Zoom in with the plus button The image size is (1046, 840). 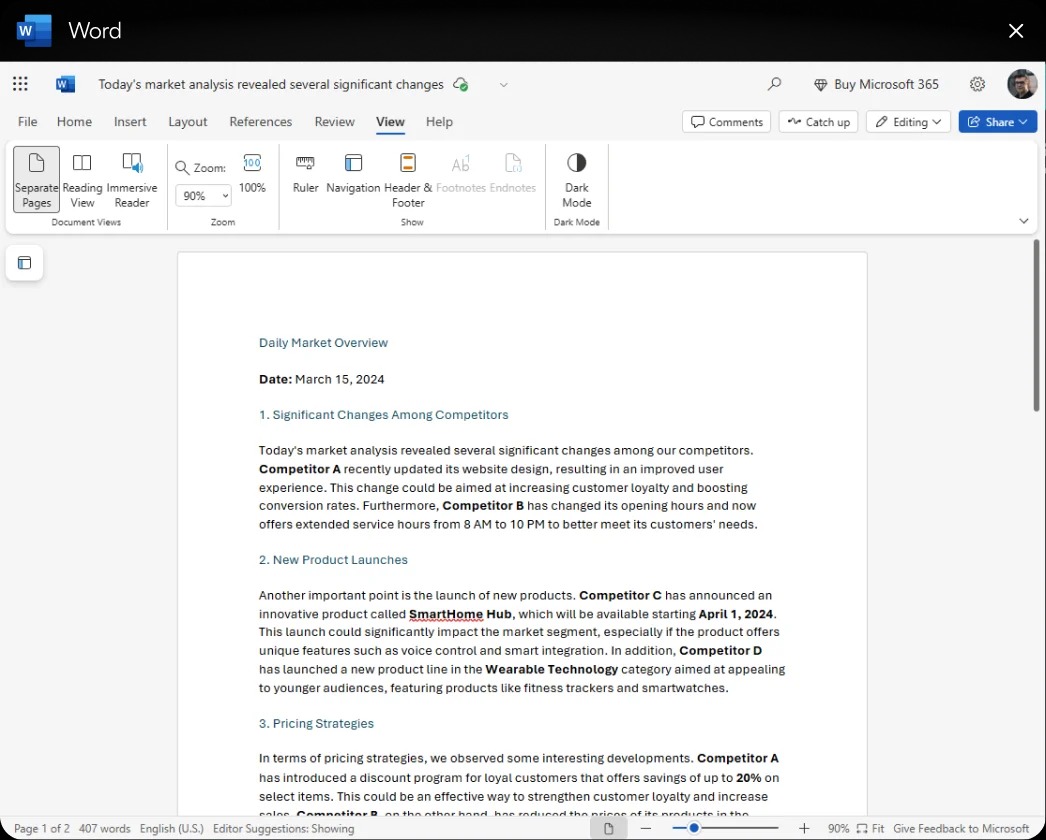tap(805, 829)
